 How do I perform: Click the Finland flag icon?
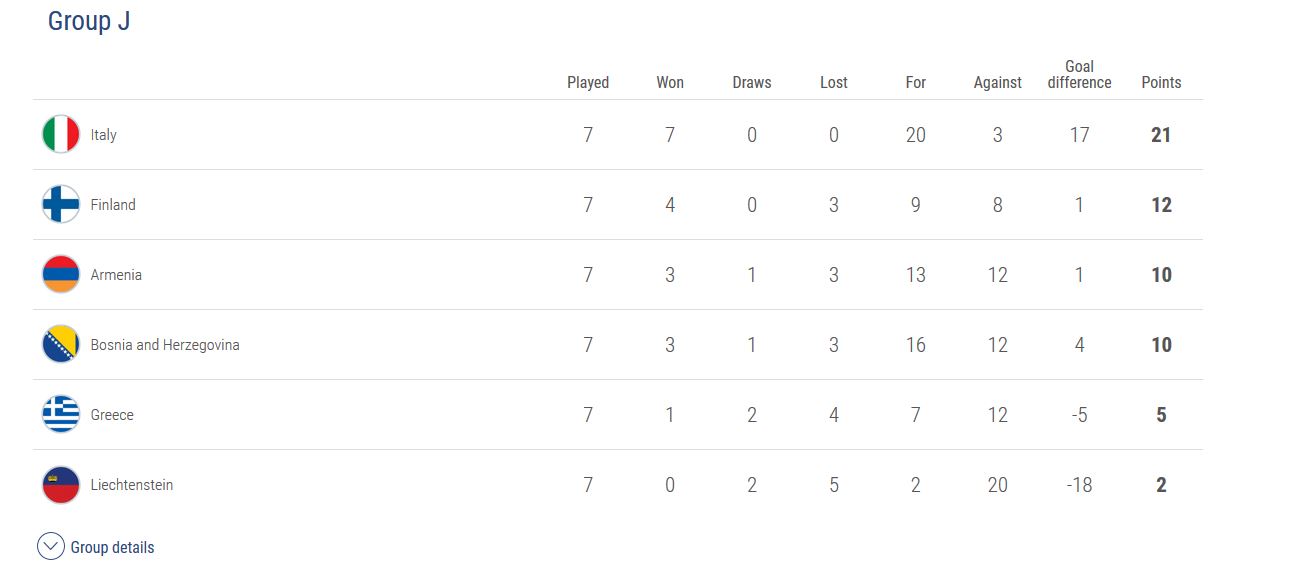pos(61,204)
